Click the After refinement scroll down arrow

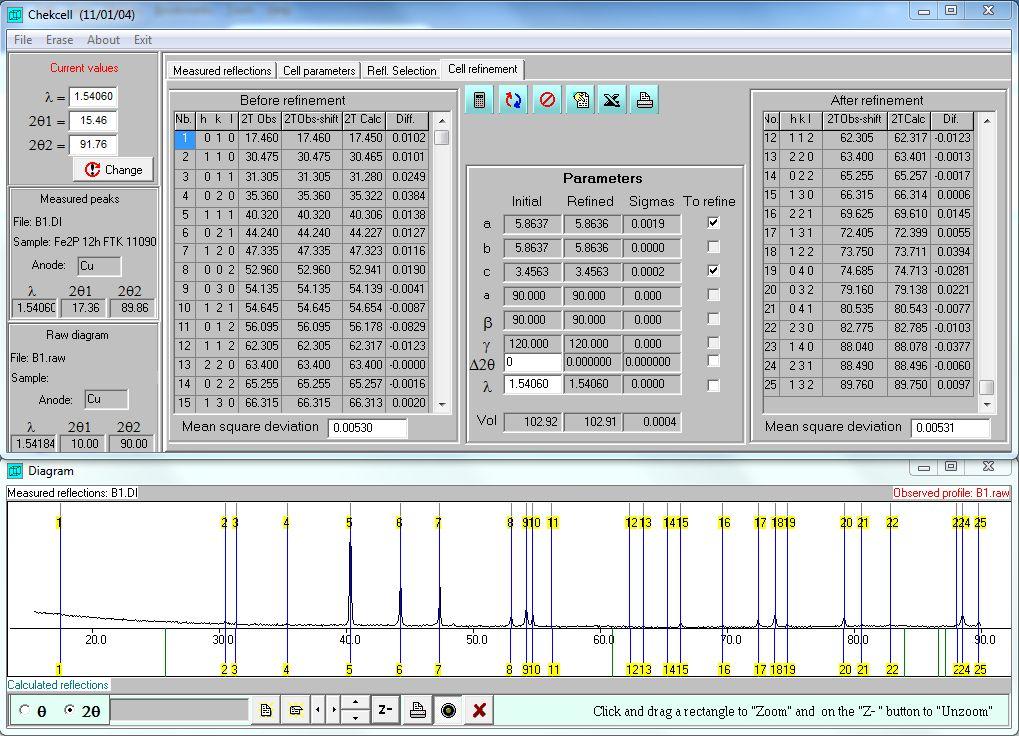pyautogui.click(x=987, y=405)
